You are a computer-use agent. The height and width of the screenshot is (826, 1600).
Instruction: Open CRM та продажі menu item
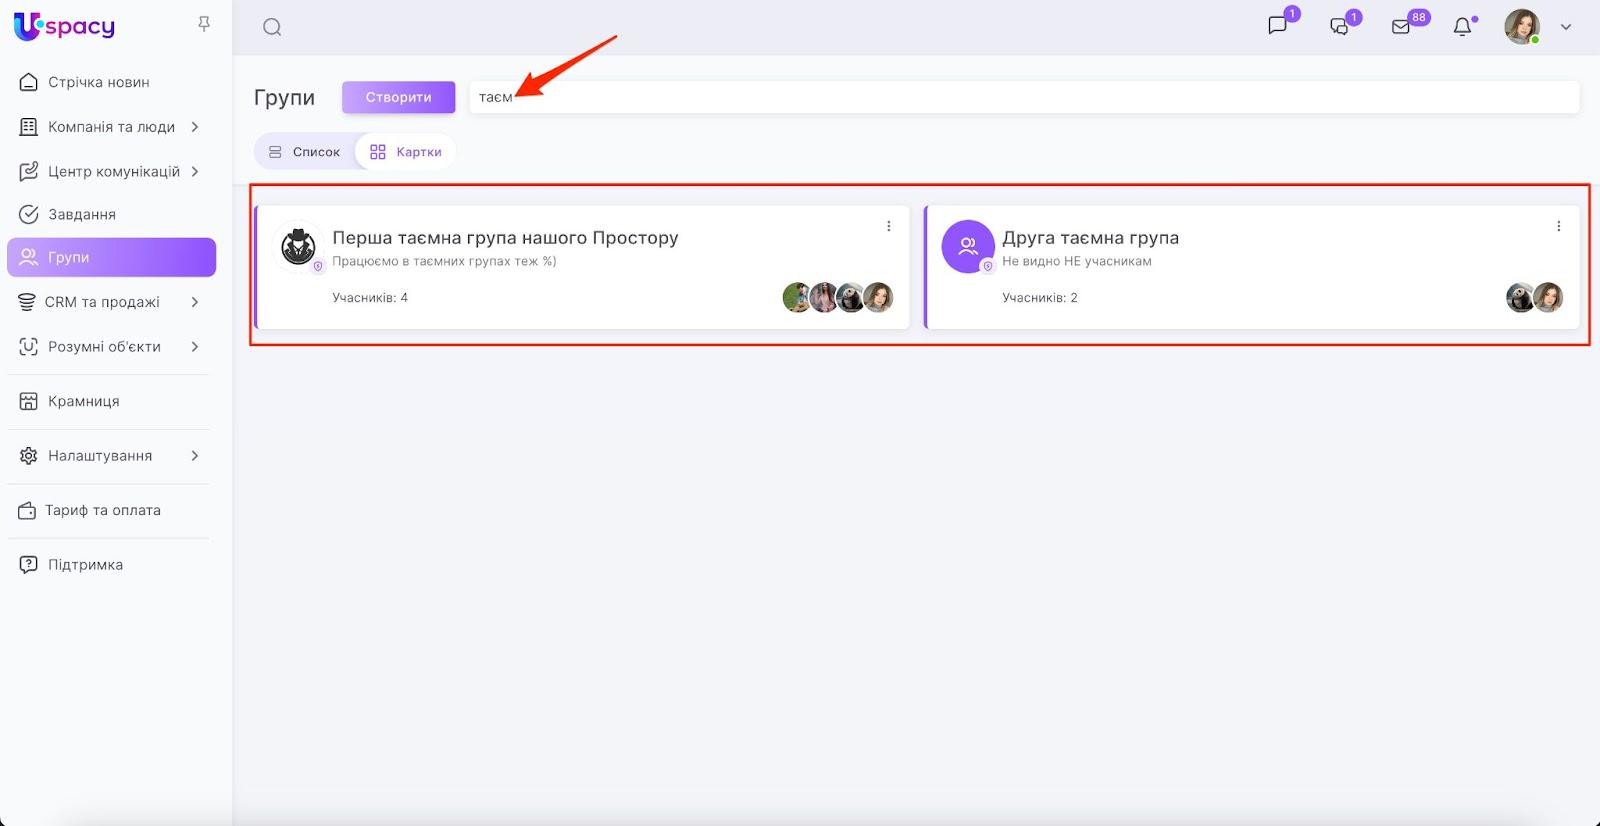tap(102, 302)
